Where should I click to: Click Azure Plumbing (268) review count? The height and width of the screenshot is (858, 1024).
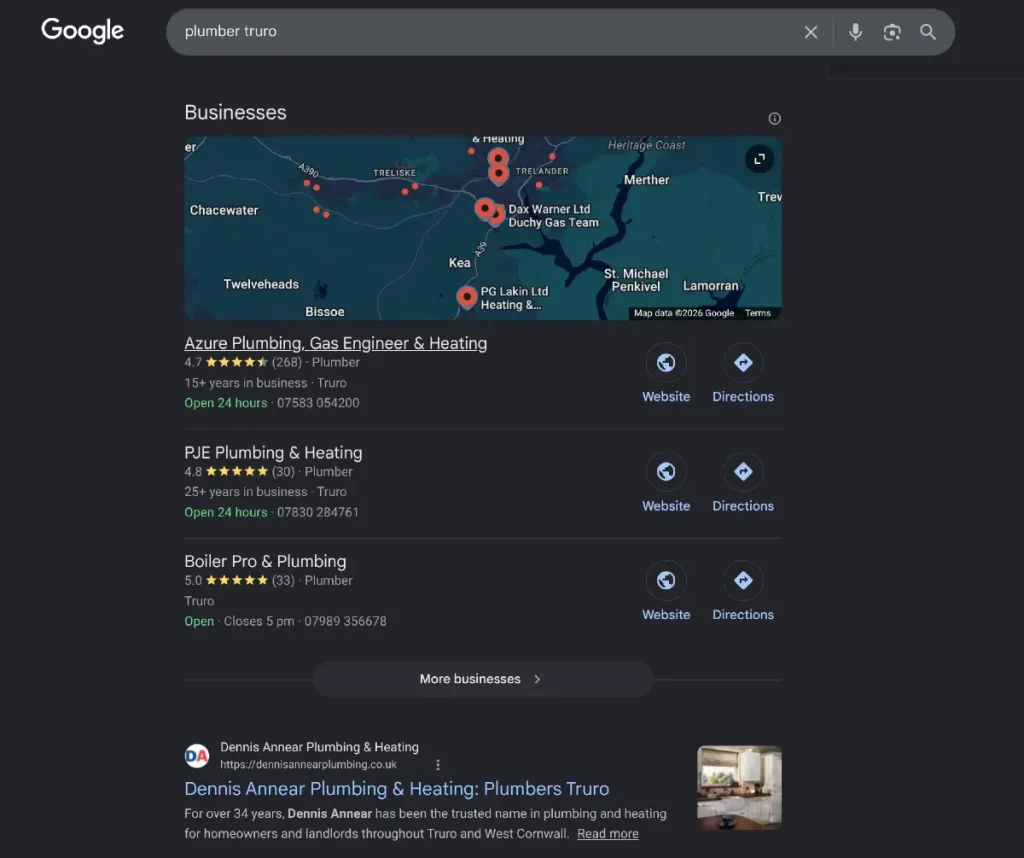(x=287, y=362)
